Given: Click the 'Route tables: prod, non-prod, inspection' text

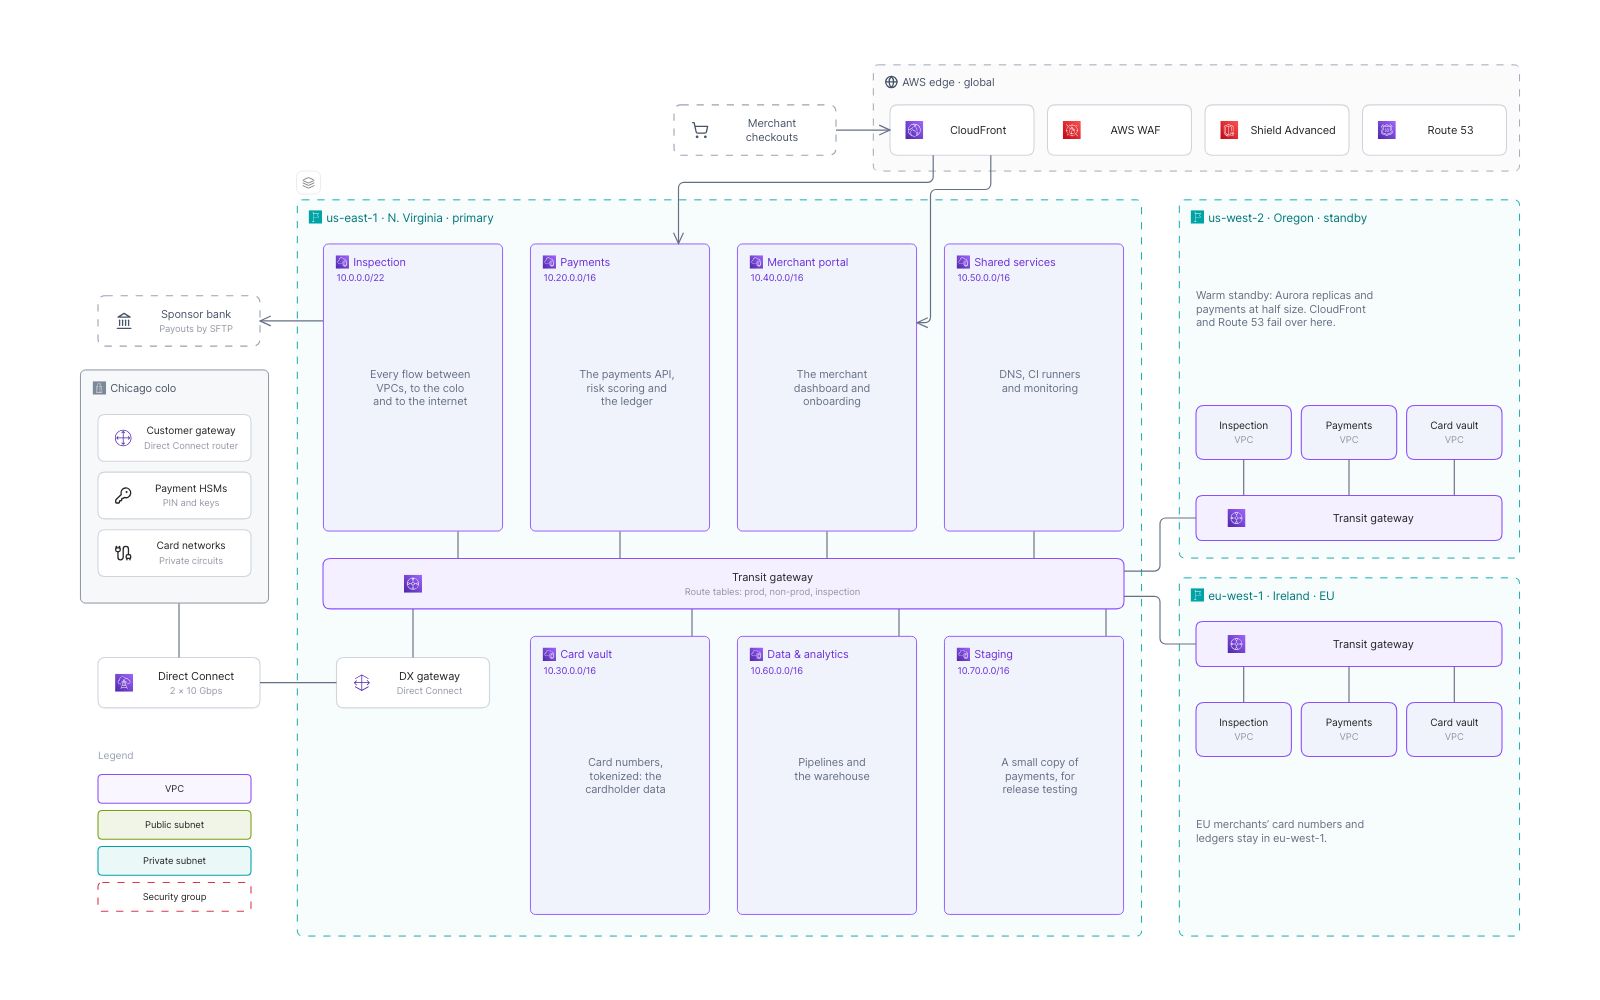Looking at the screenshot, I should click(772, 592).
